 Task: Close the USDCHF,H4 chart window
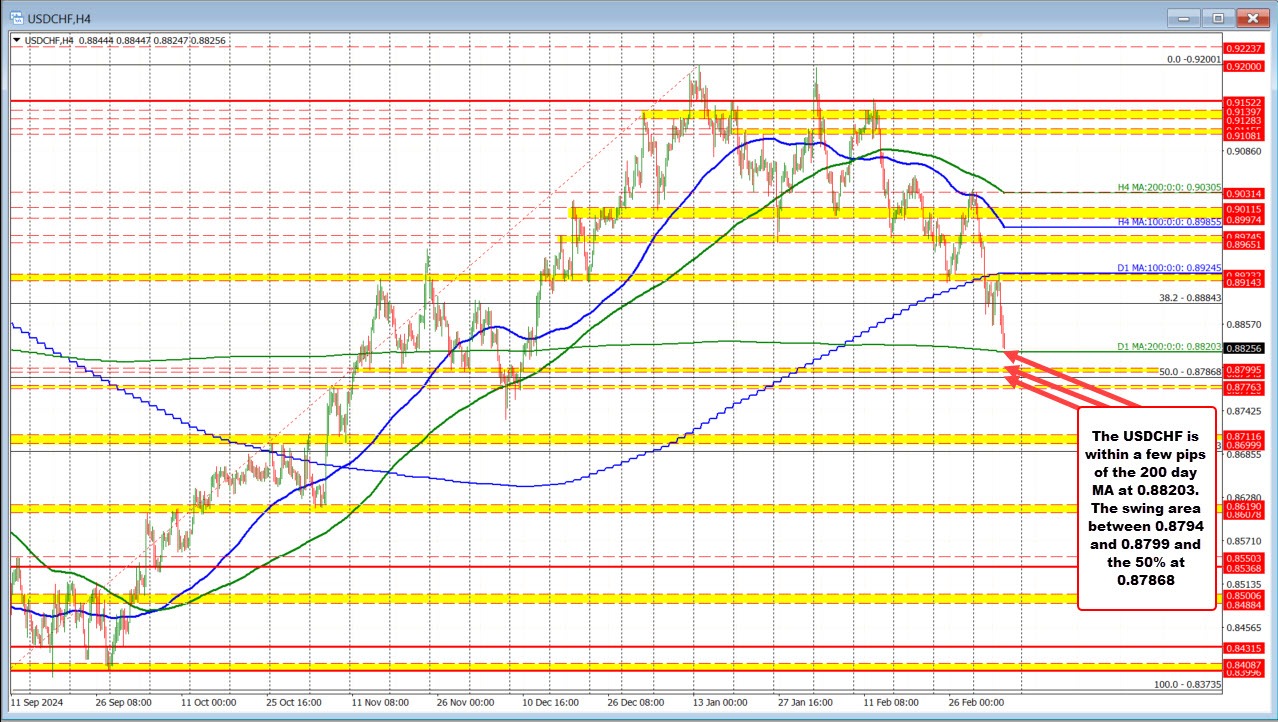pos(1250,17)
